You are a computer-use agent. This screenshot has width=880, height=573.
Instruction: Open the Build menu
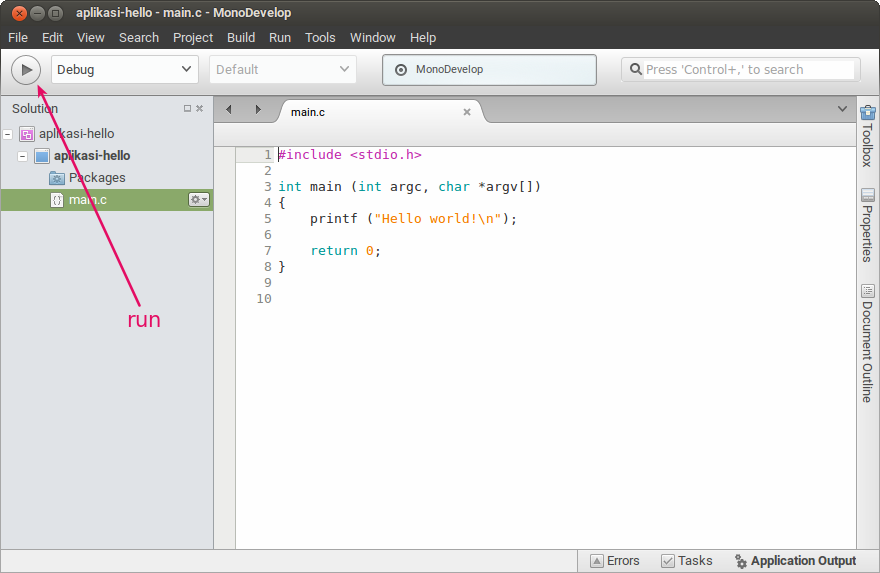coord(241,38)
